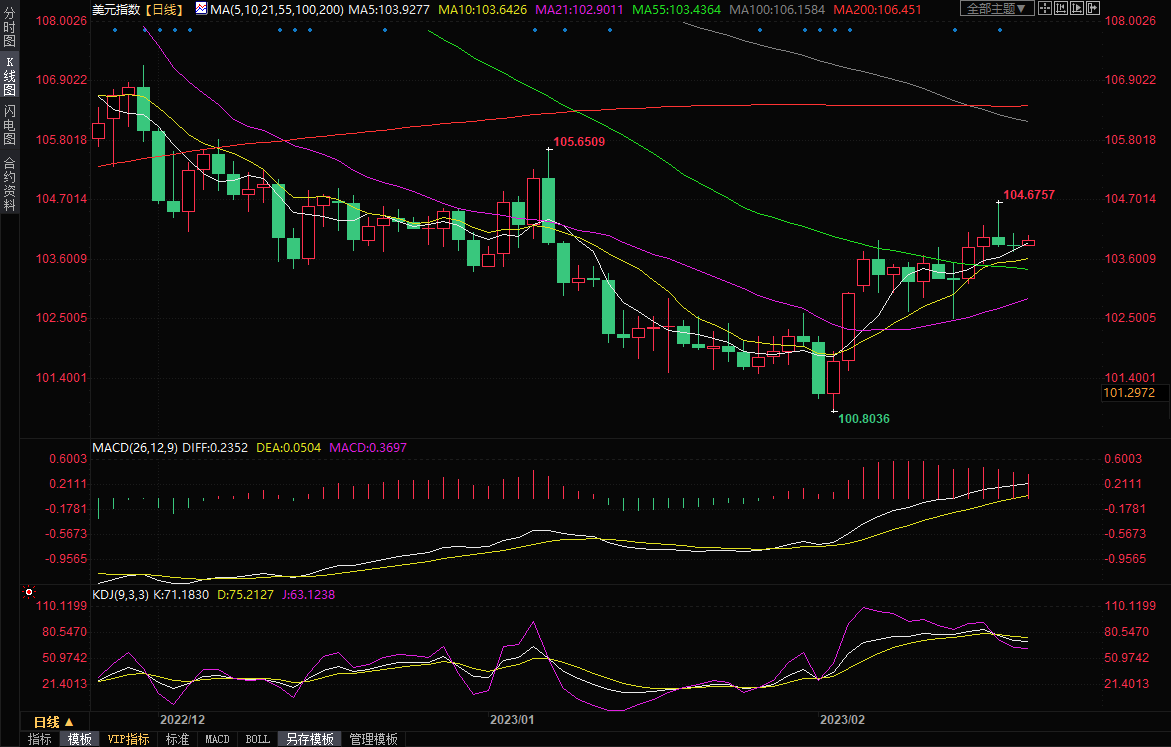Click the rightmost icon in the top-right toolbar
This screenshot has height=747, width=1171.
click(x=1091, y=8)
